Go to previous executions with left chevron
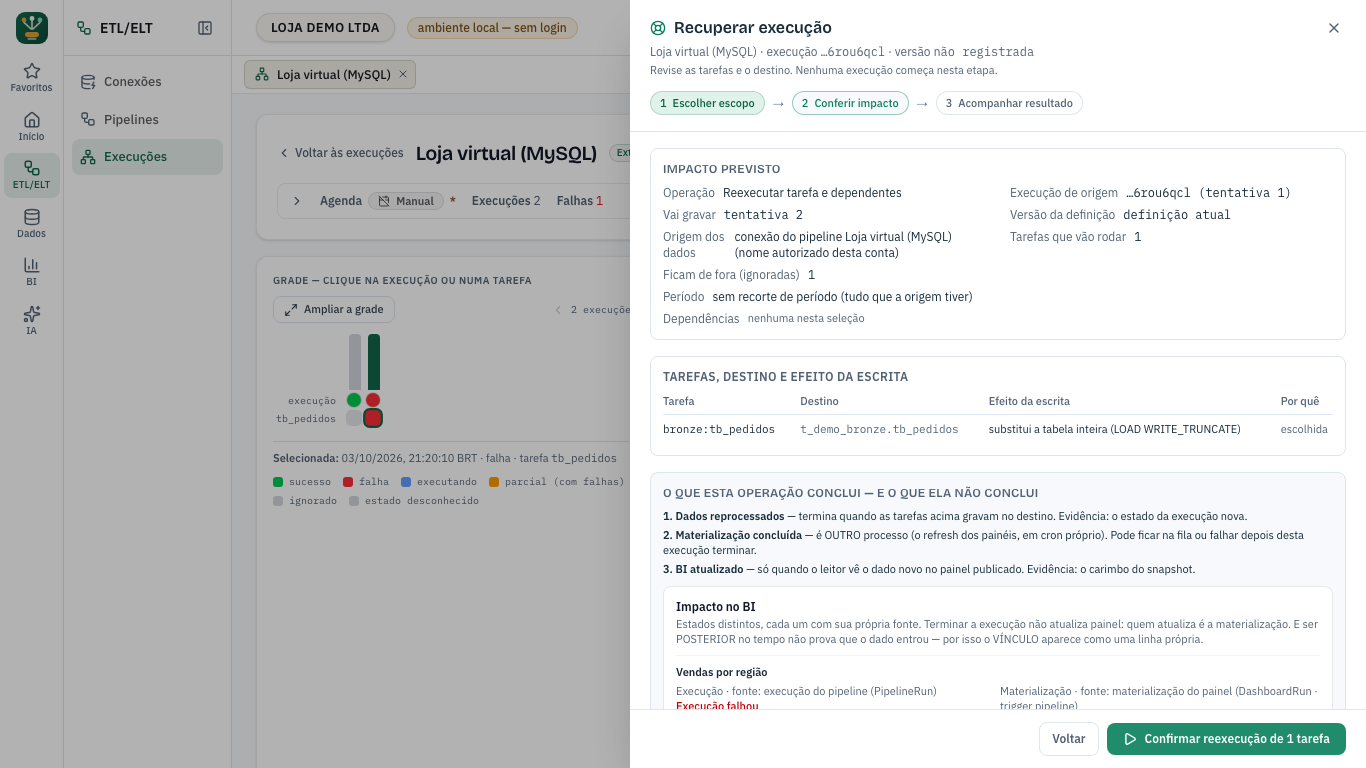The width and height of the screenshot is (1366, 768). pos(559,310)
